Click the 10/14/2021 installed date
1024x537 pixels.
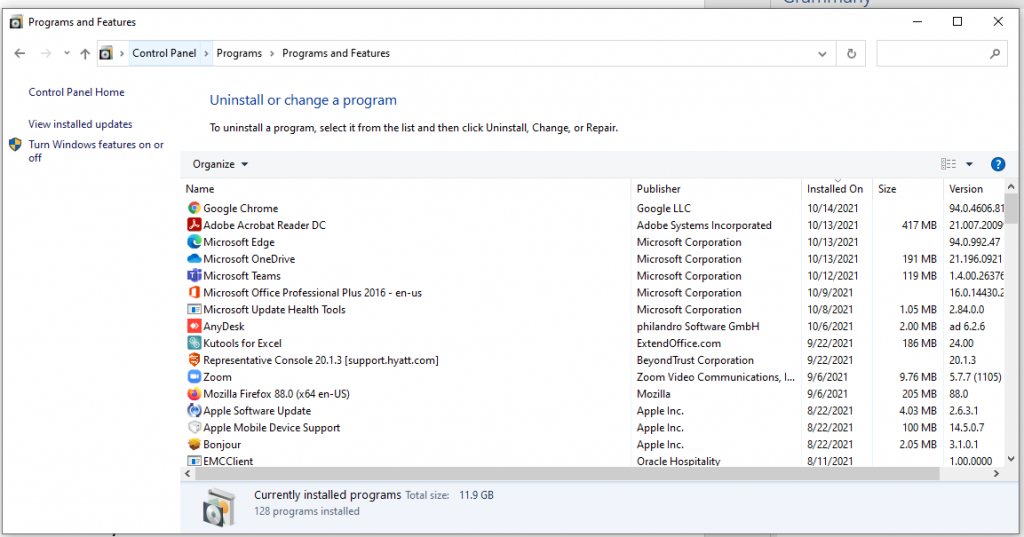tap(833, 208)
